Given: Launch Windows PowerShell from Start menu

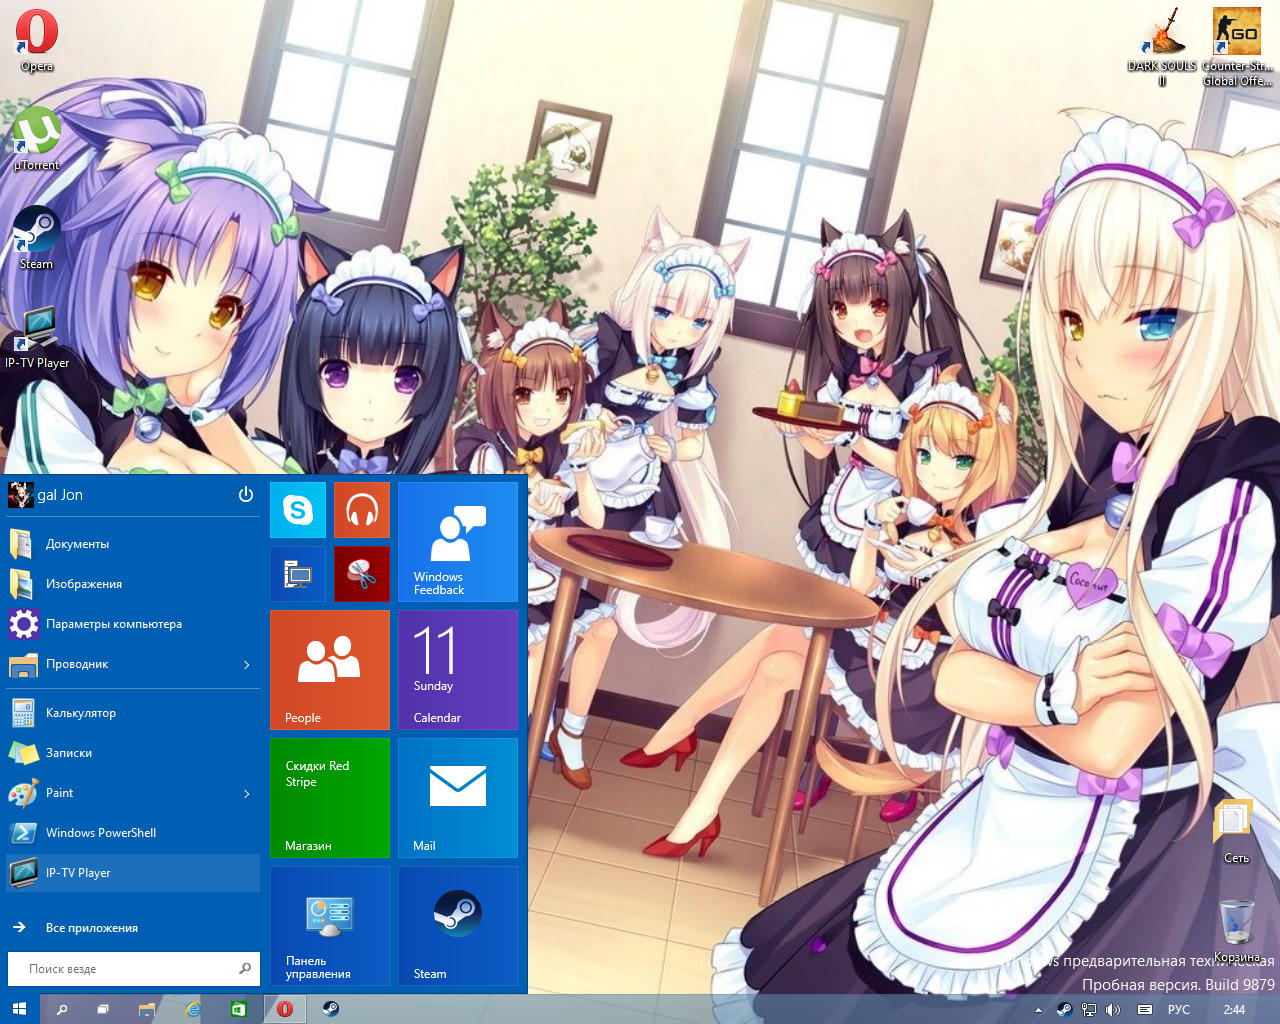Looking at the screenshot, I should click(133, 833).
